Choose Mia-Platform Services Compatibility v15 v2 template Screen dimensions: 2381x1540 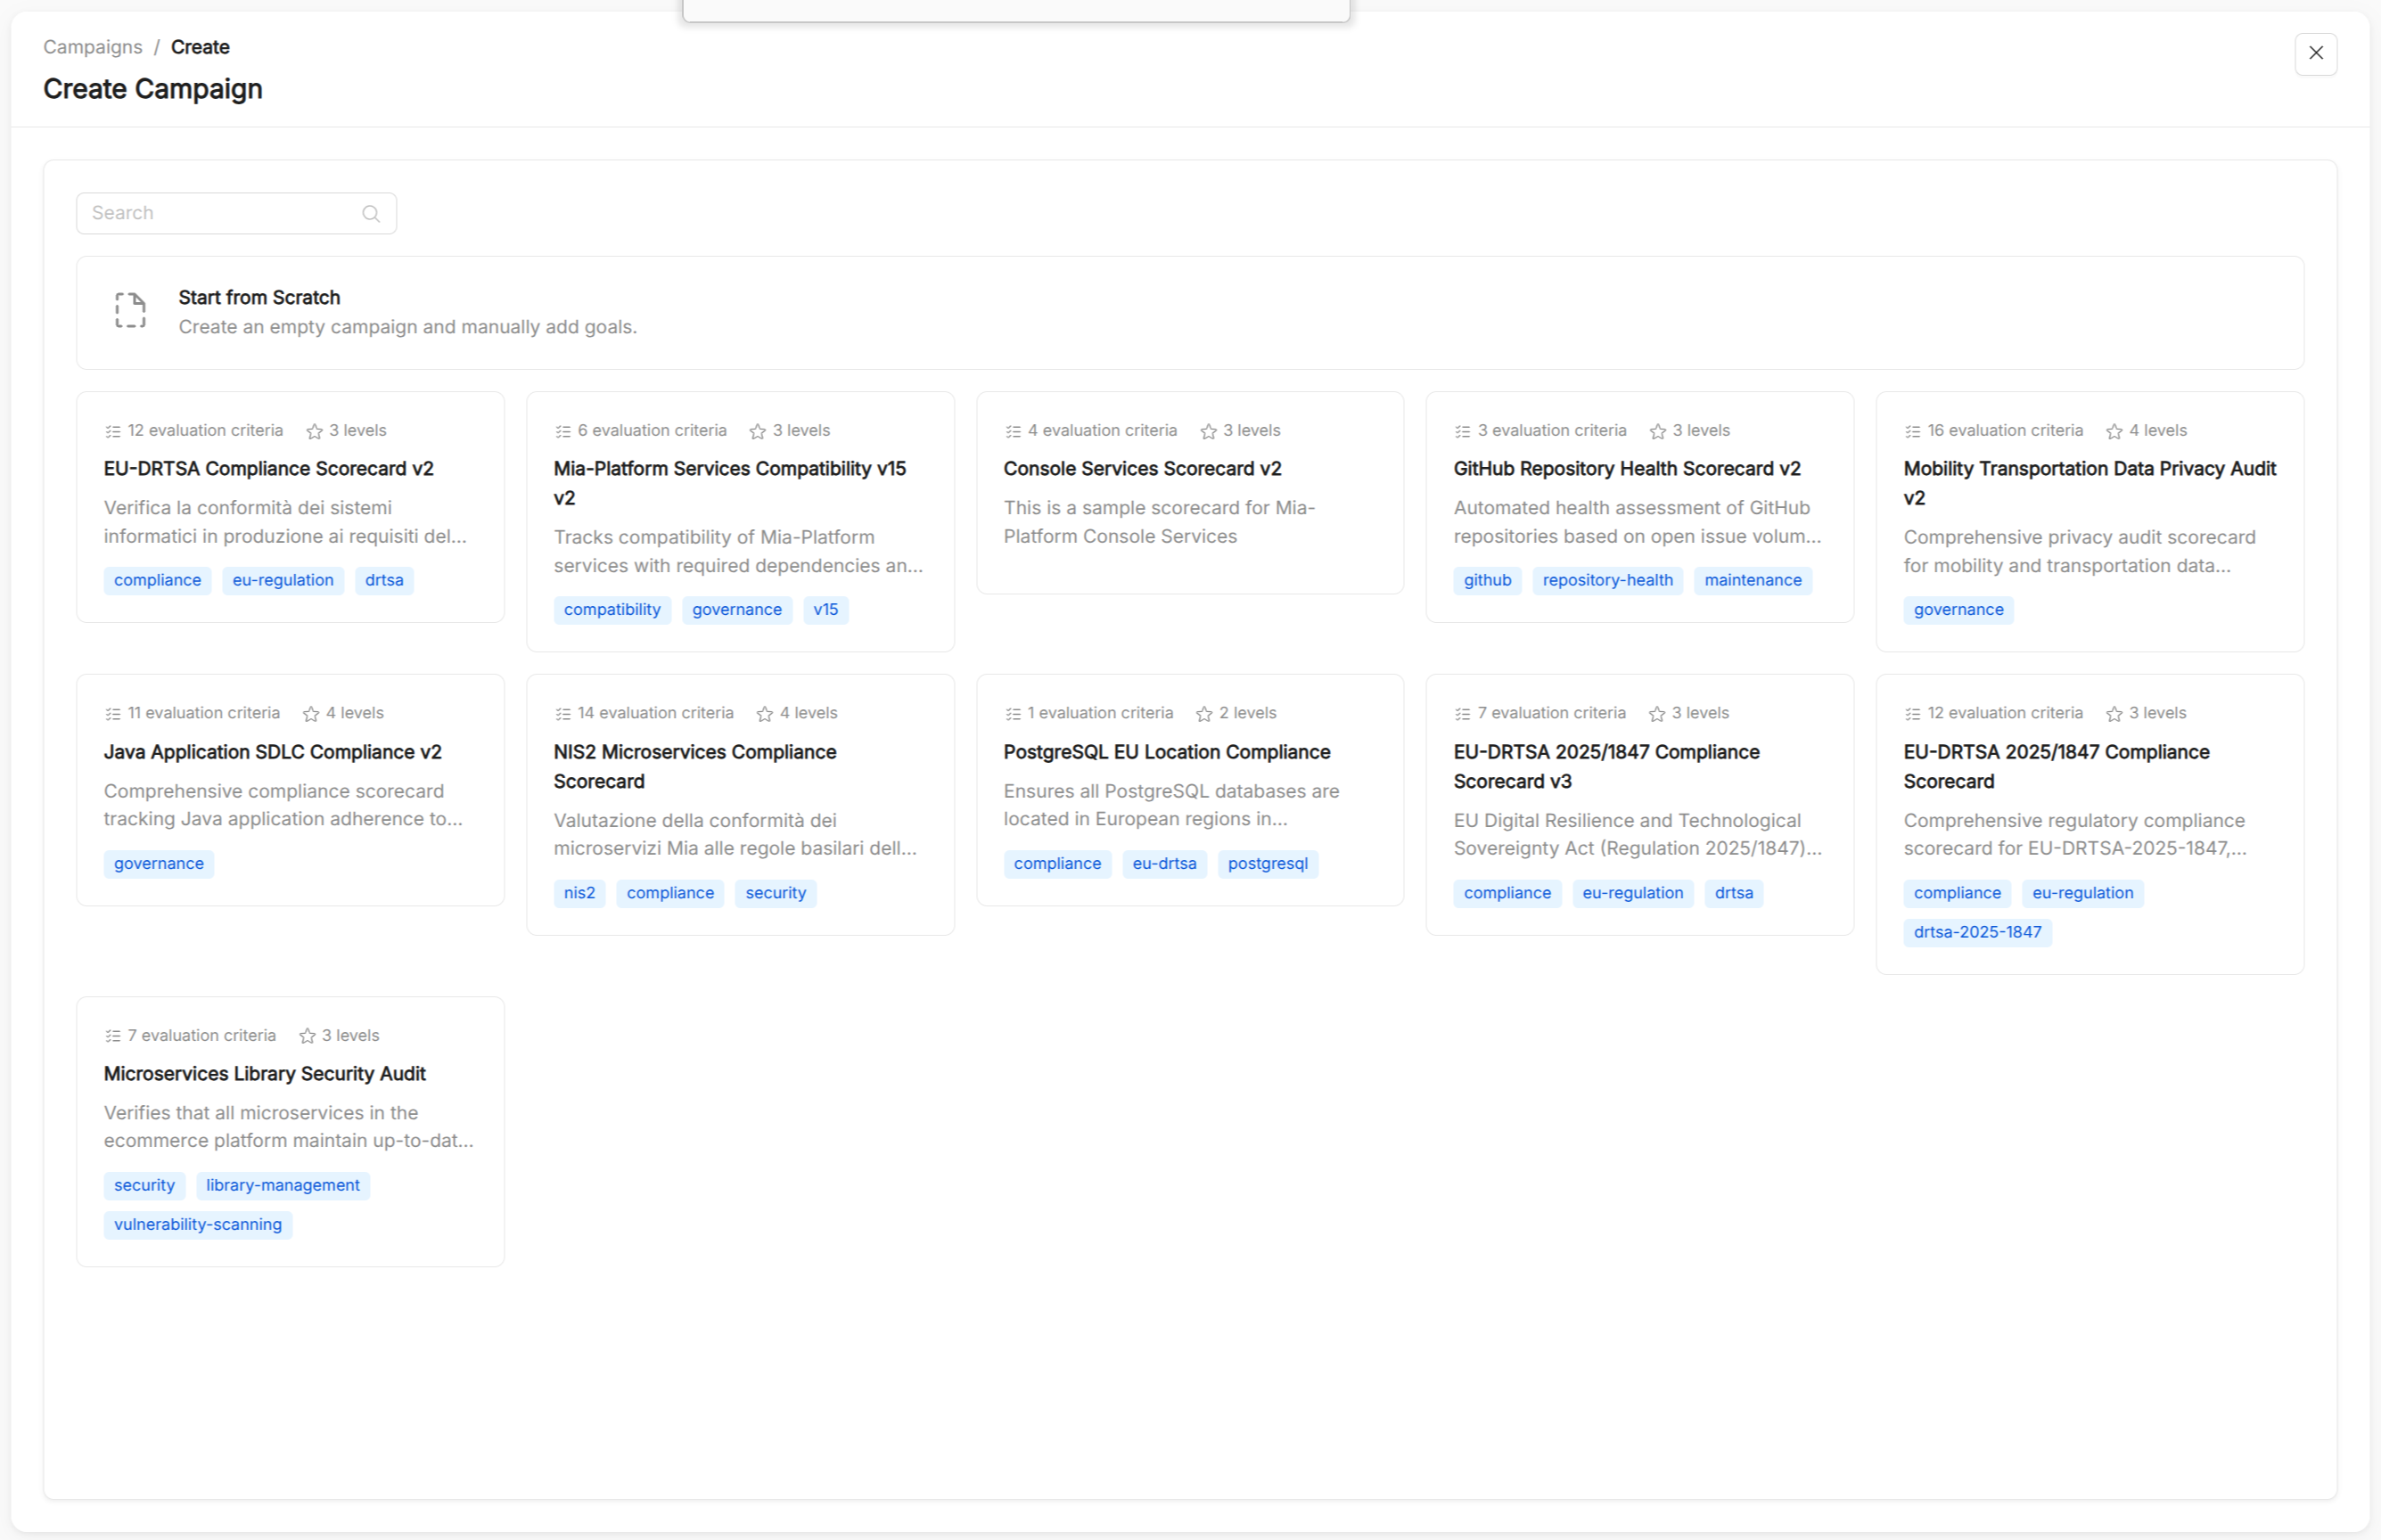click(740, 521)
